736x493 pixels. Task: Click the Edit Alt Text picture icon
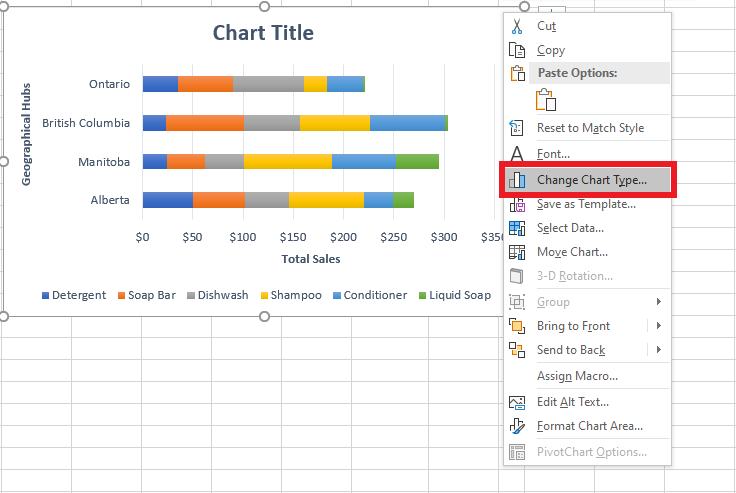click(517, 402)
